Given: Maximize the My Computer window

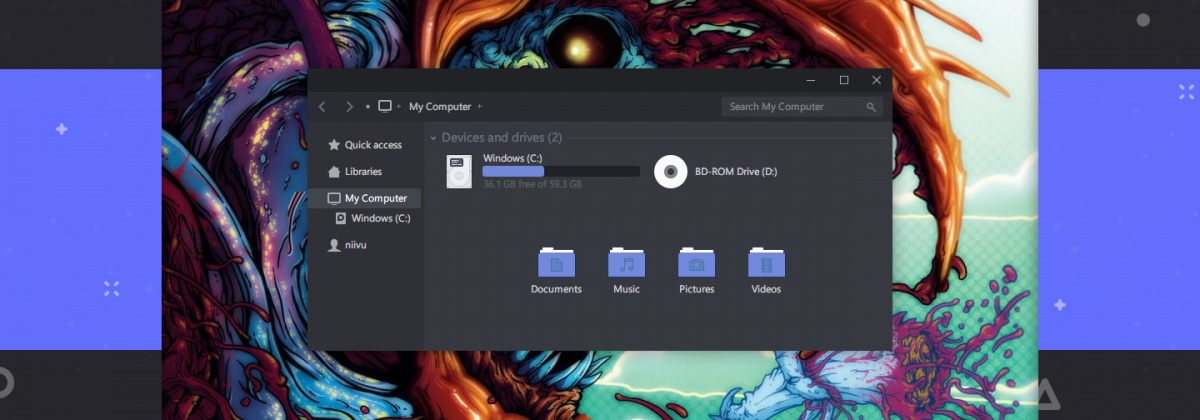Looking at the screenshot, I should click(x=844, y=80).
